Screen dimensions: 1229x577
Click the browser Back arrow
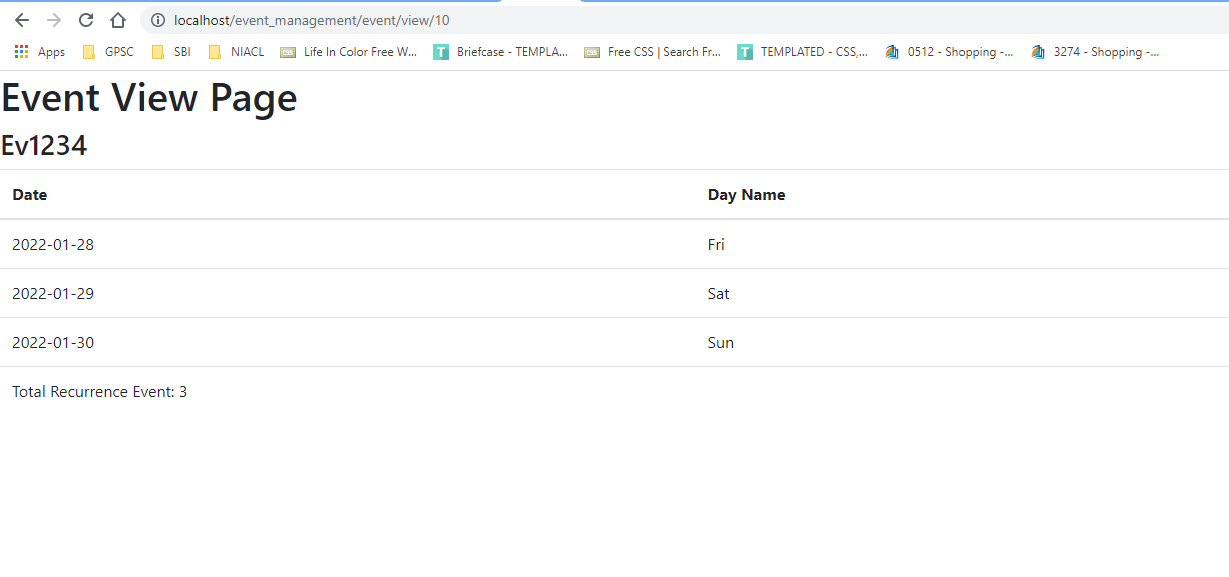click(x=22, y=20)
